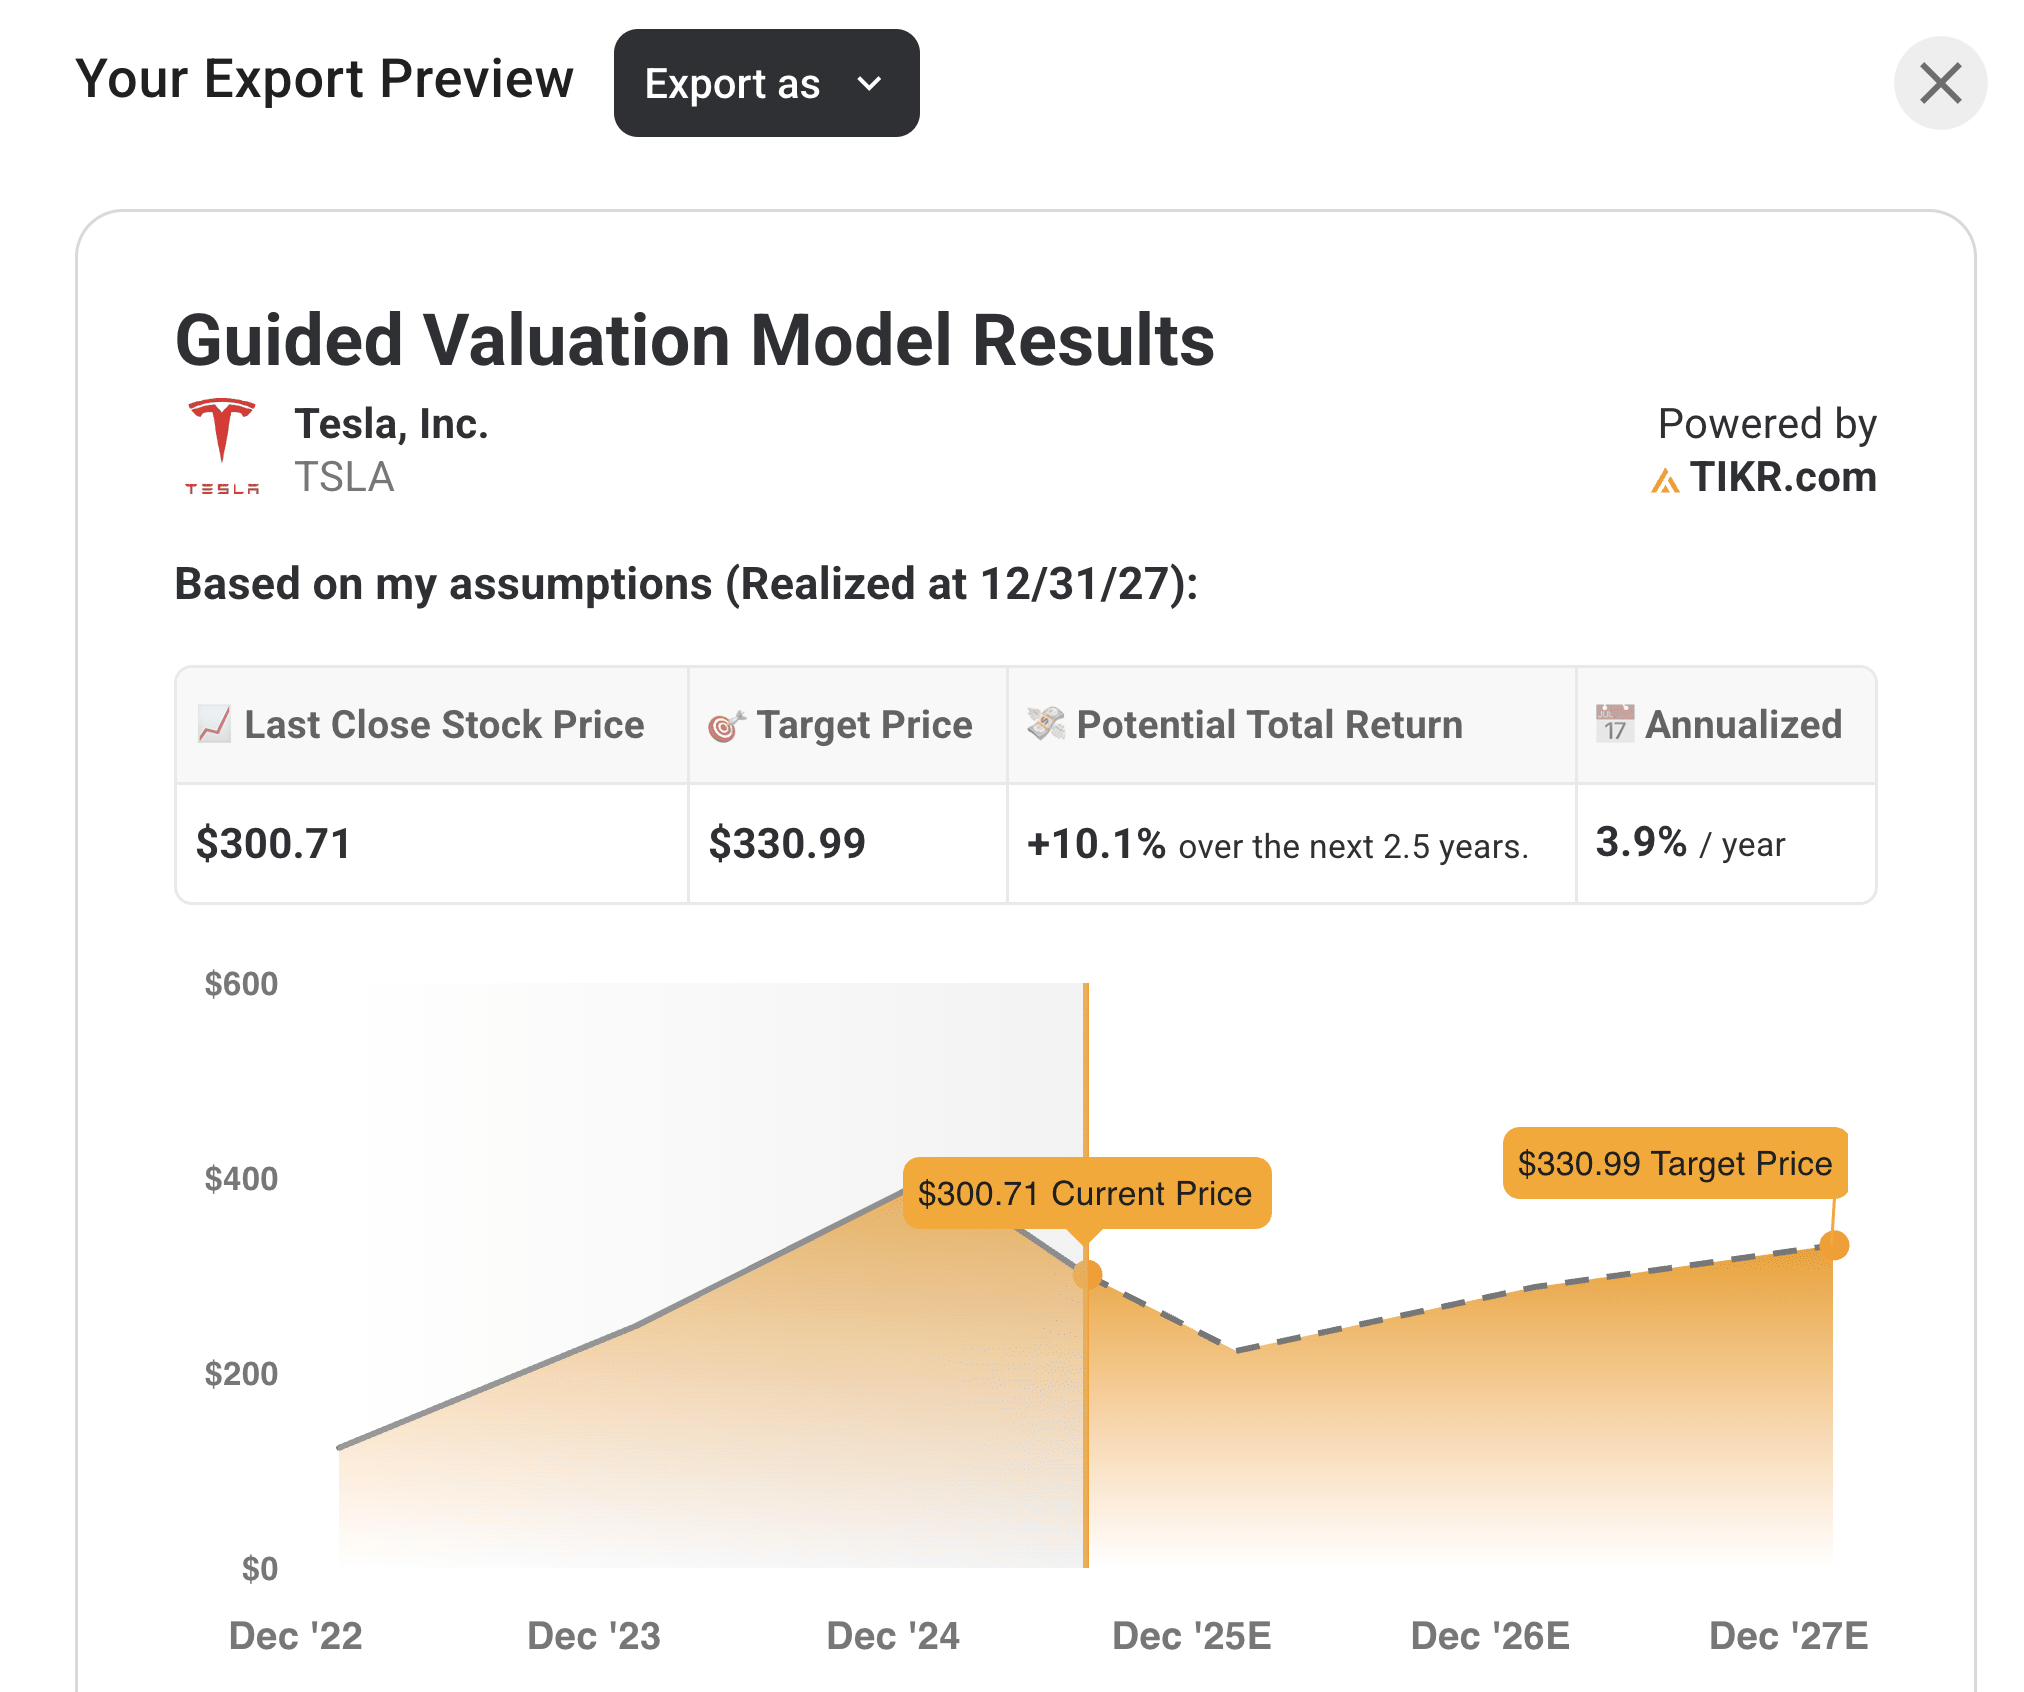Click the $300.71 Current Price tooltip

tap(1086, 1194)
